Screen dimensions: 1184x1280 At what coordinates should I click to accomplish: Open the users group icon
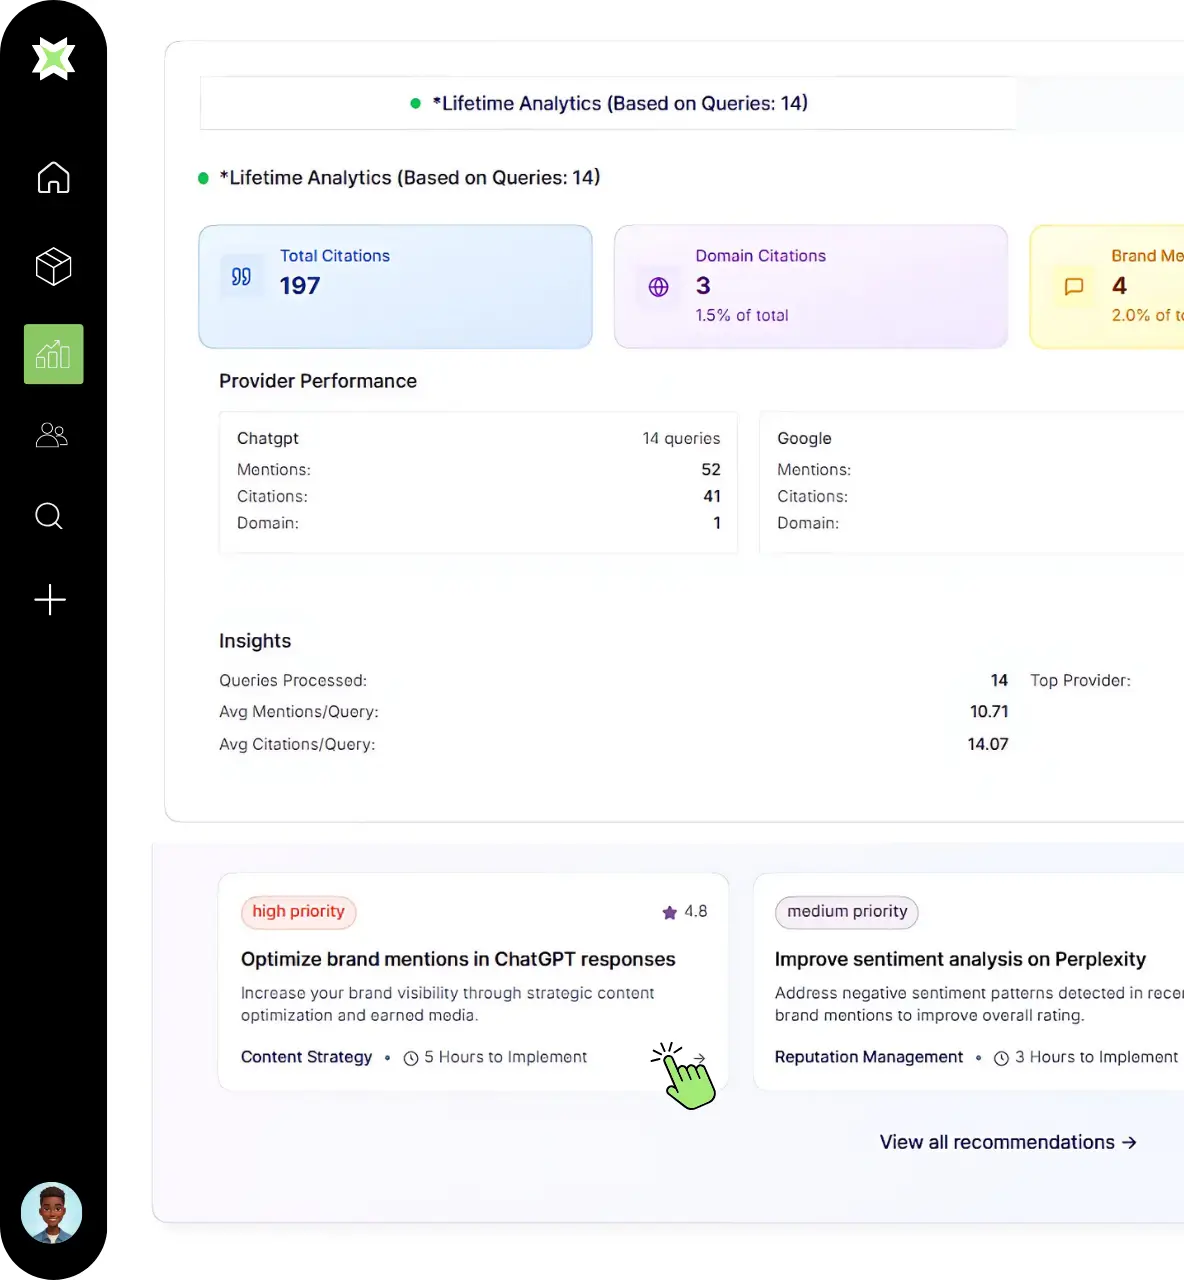click(52, 435)
